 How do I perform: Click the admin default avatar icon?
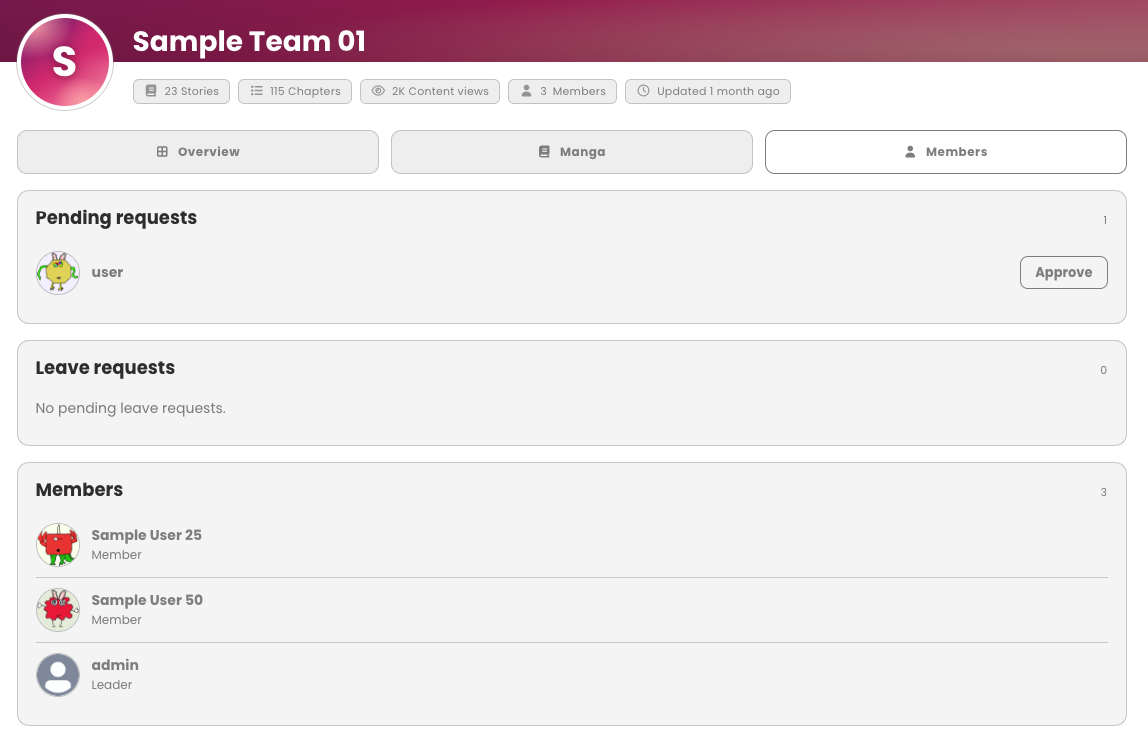(x=58, y=674)
